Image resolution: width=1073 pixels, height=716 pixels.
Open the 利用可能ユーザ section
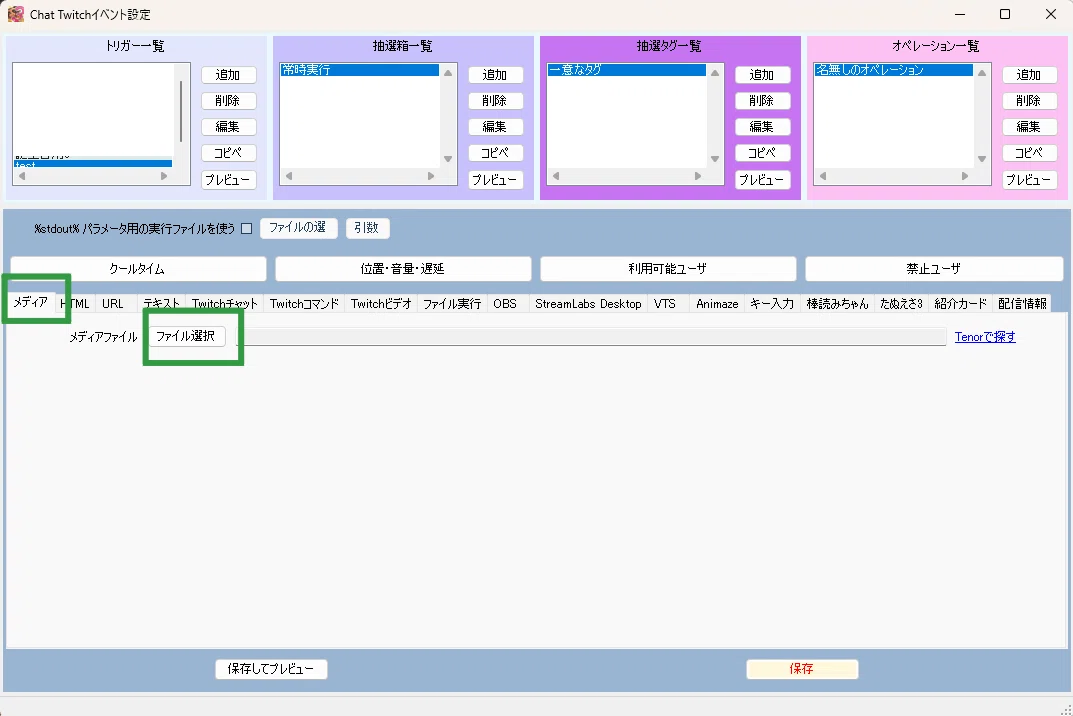[668, 269]
